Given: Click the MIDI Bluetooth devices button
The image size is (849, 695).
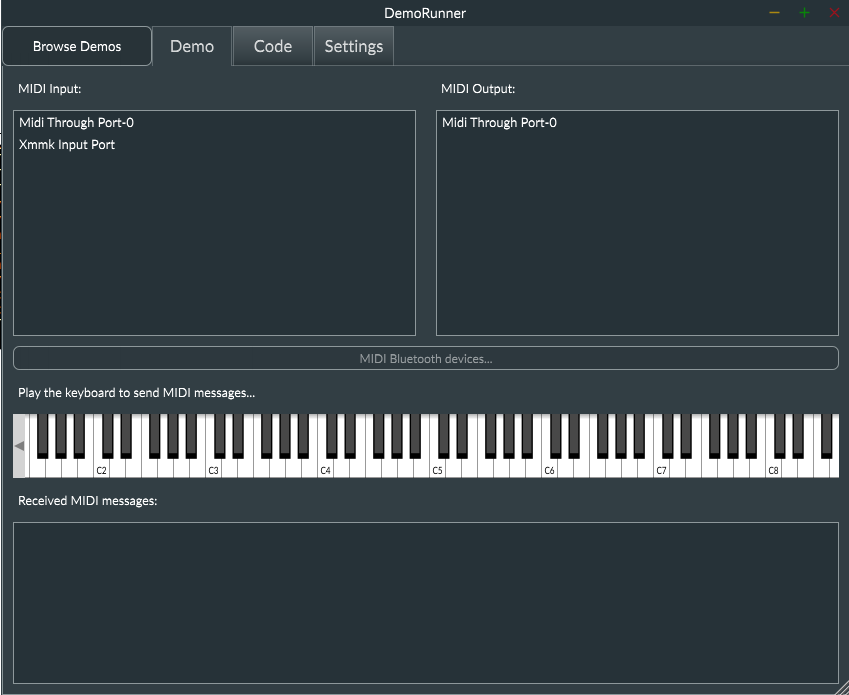Looking at the screenshot, I should point(426,358).
